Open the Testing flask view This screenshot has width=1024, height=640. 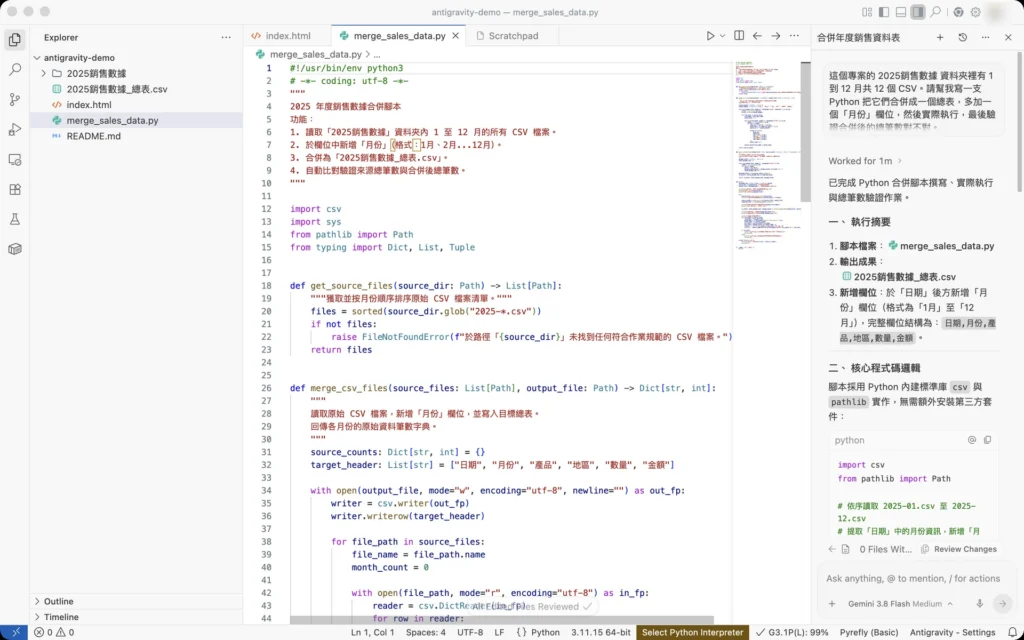[x=14, y=219]
